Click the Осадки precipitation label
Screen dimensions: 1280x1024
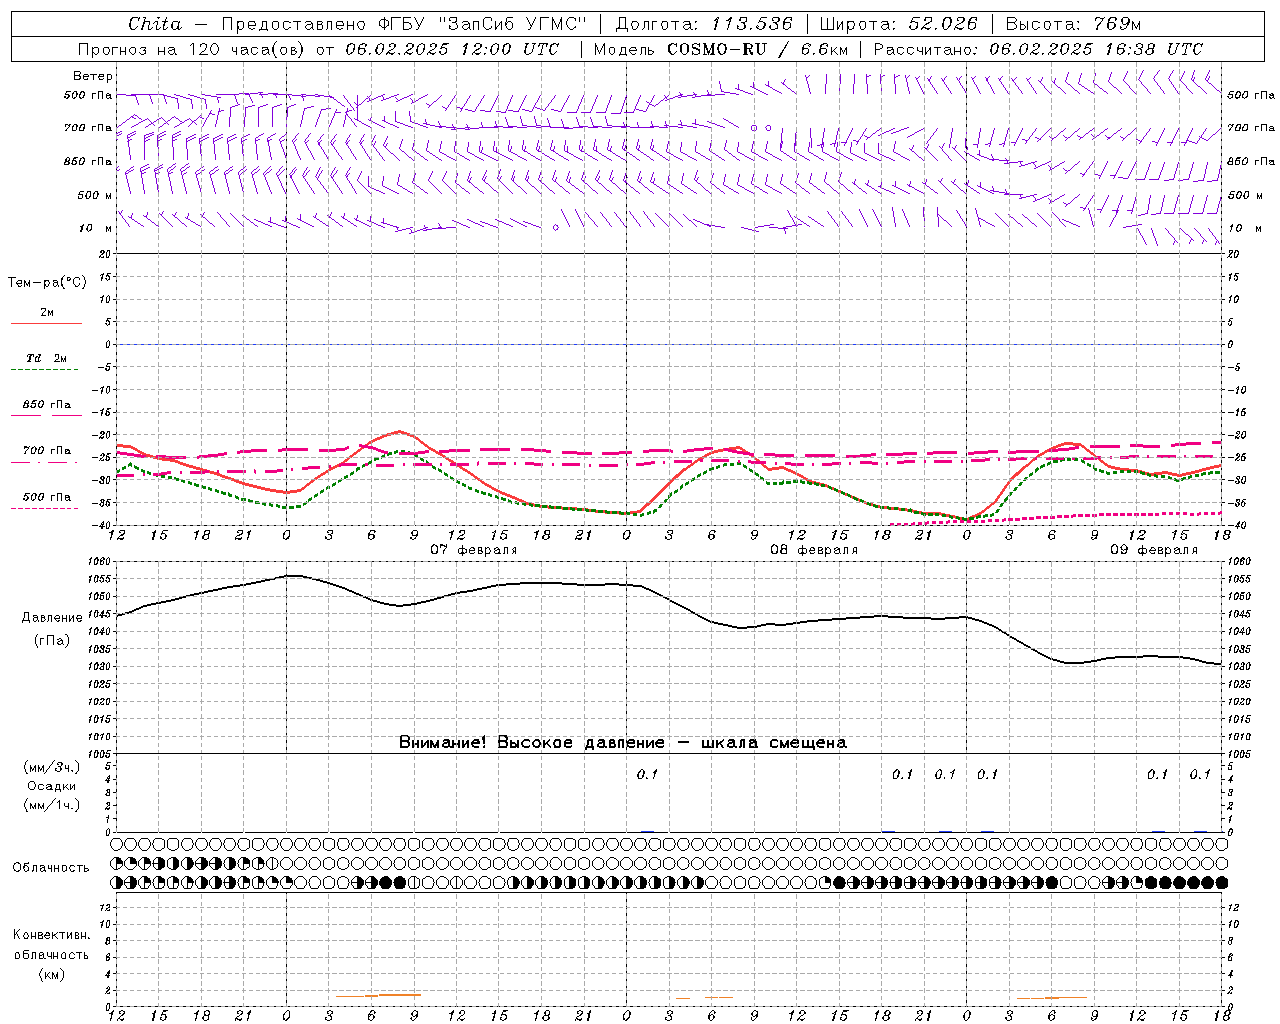click(52, 786)
